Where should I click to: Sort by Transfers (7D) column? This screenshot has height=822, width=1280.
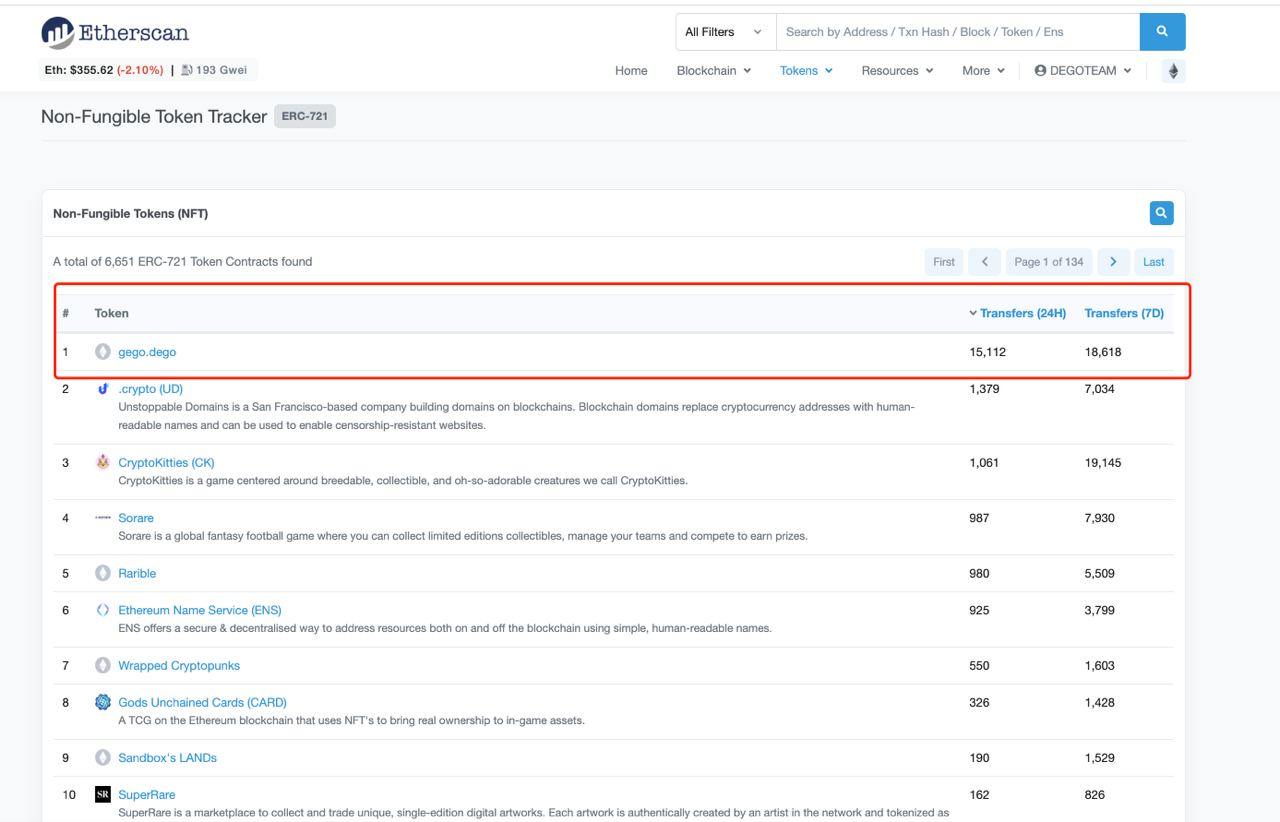[x=1124, y=313]
